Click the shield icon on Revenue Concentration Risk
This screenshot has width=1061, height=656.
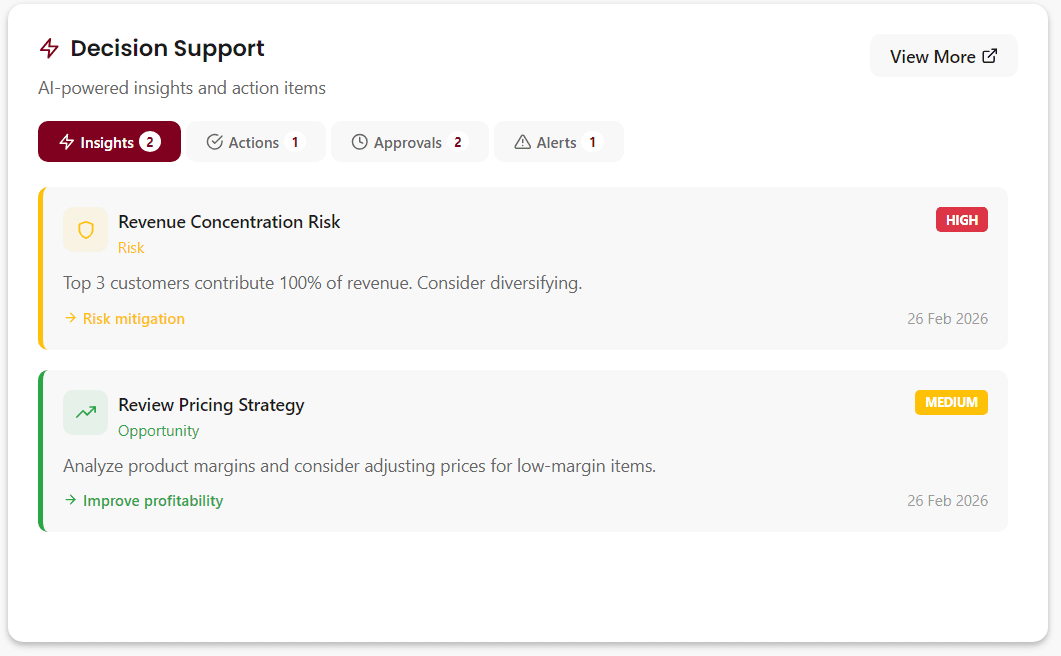click(85, 229)
